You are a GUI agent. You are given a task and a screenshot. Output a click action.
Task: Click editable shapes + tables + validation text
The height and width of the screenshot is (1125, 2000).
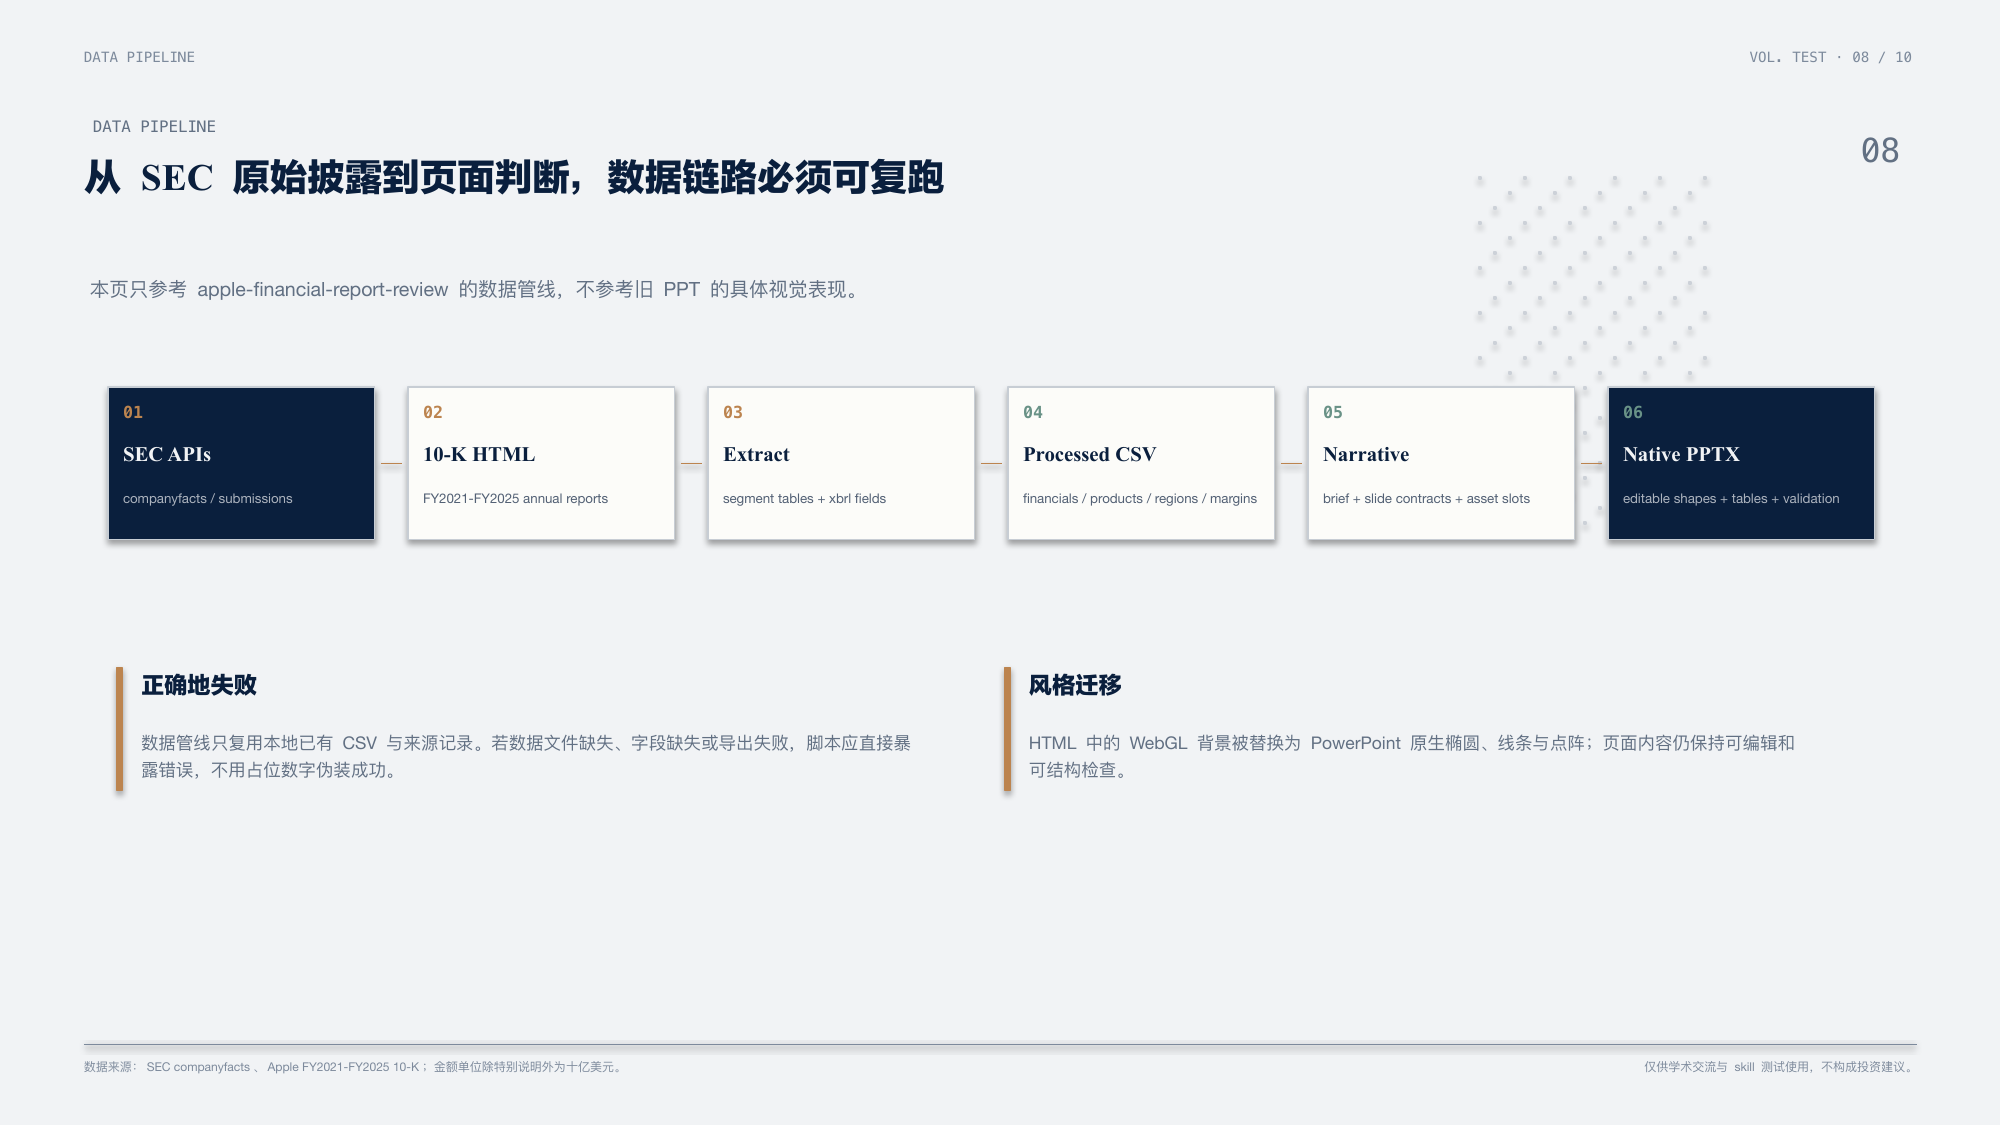click(x=1731, y=498)
